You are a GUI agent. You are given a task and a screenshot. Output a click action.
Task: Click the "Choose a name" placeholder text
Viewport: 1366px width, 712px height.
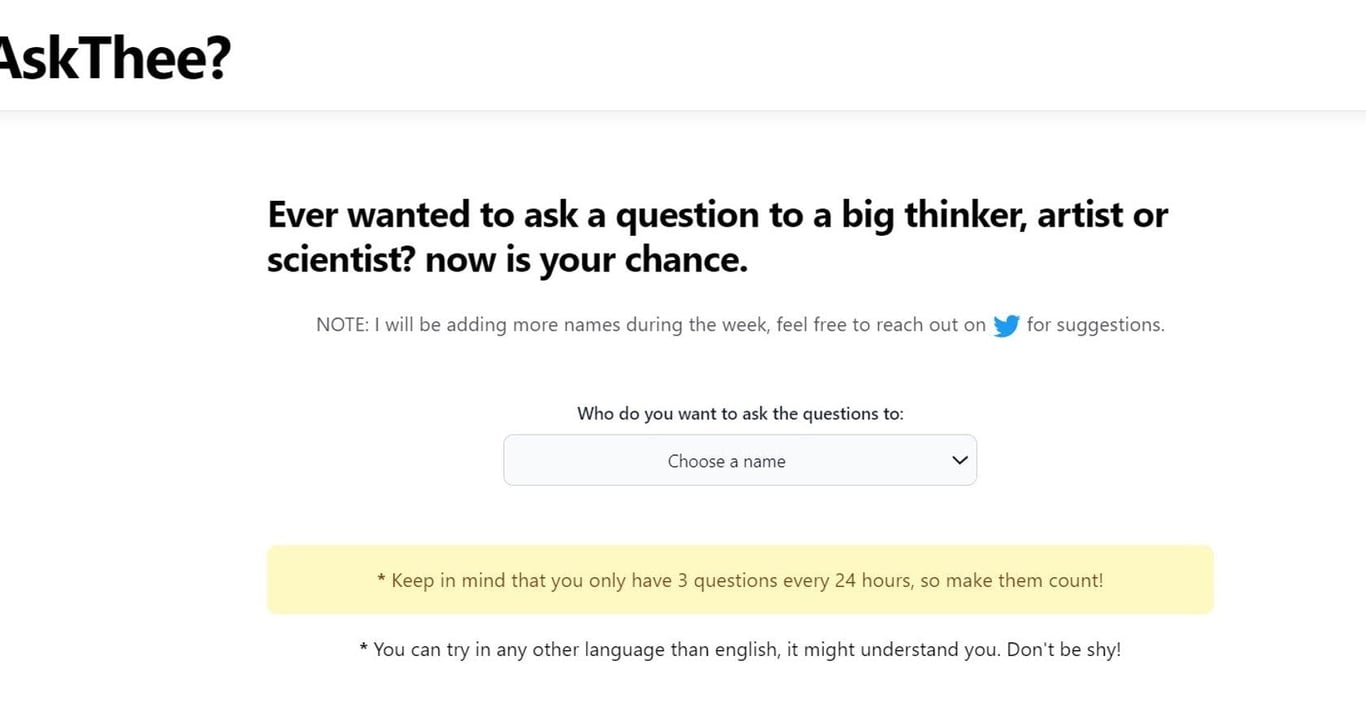pyautogui.click(x=726, y=461)
